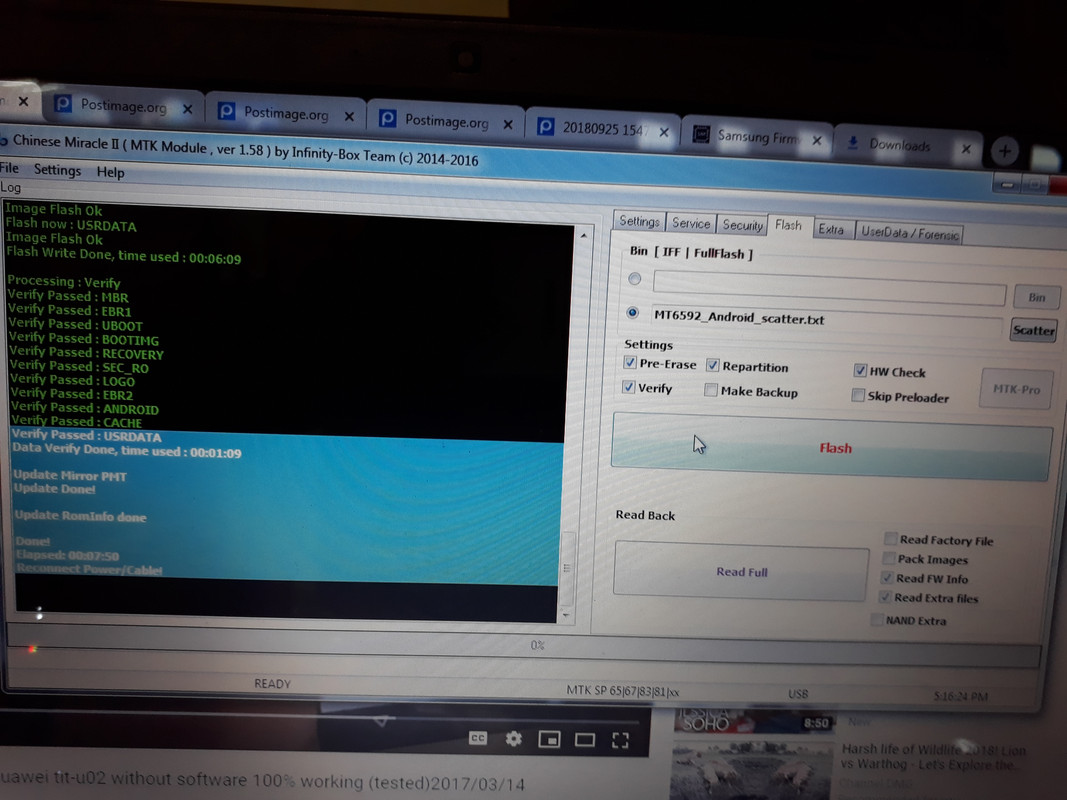Switch to the Downloads browser tab
Screen dimensions: 1067x800
coord(900,144)
